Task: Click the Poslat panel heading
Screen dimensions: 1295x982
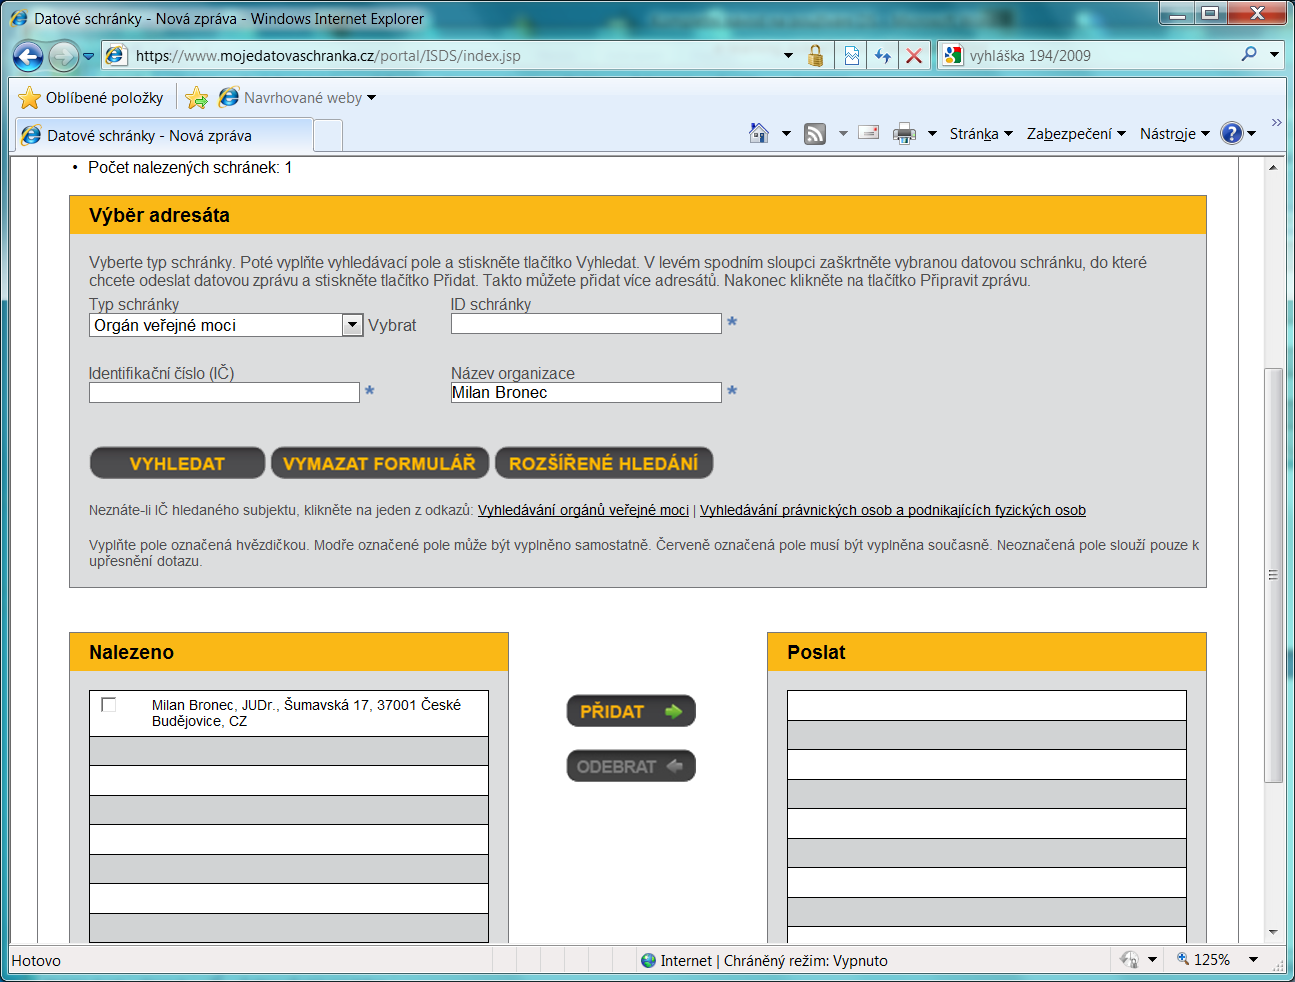Action: coord(816,652)
